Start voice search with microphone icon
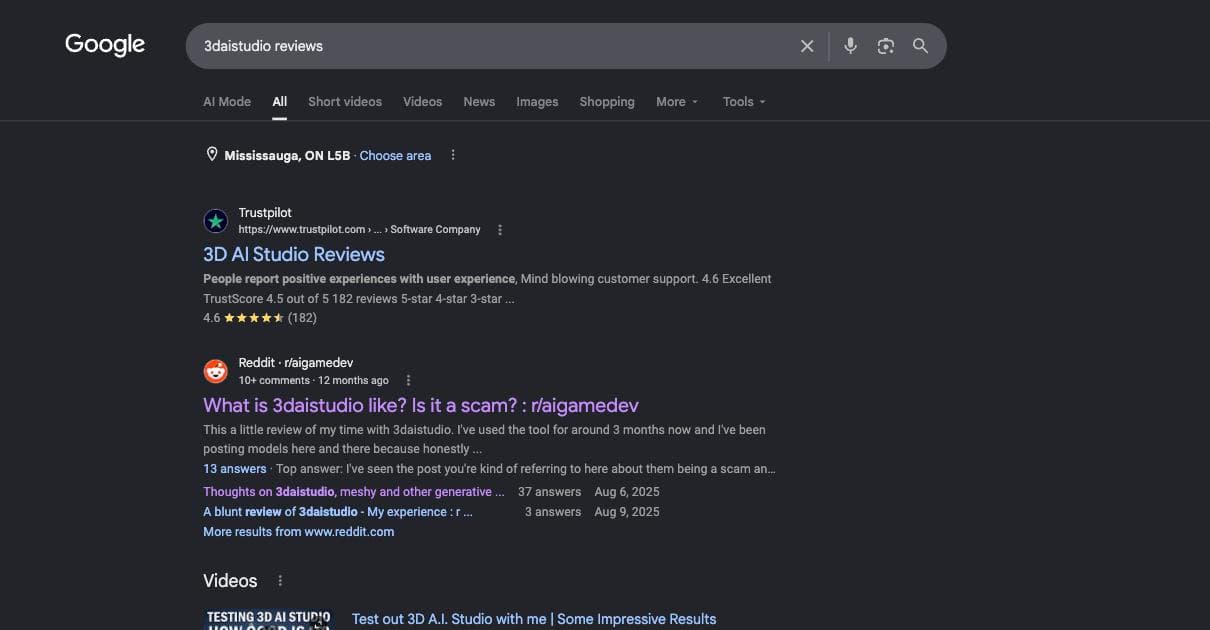The height and width of the screenshot is (630, 1210). [x=850, y=46]
